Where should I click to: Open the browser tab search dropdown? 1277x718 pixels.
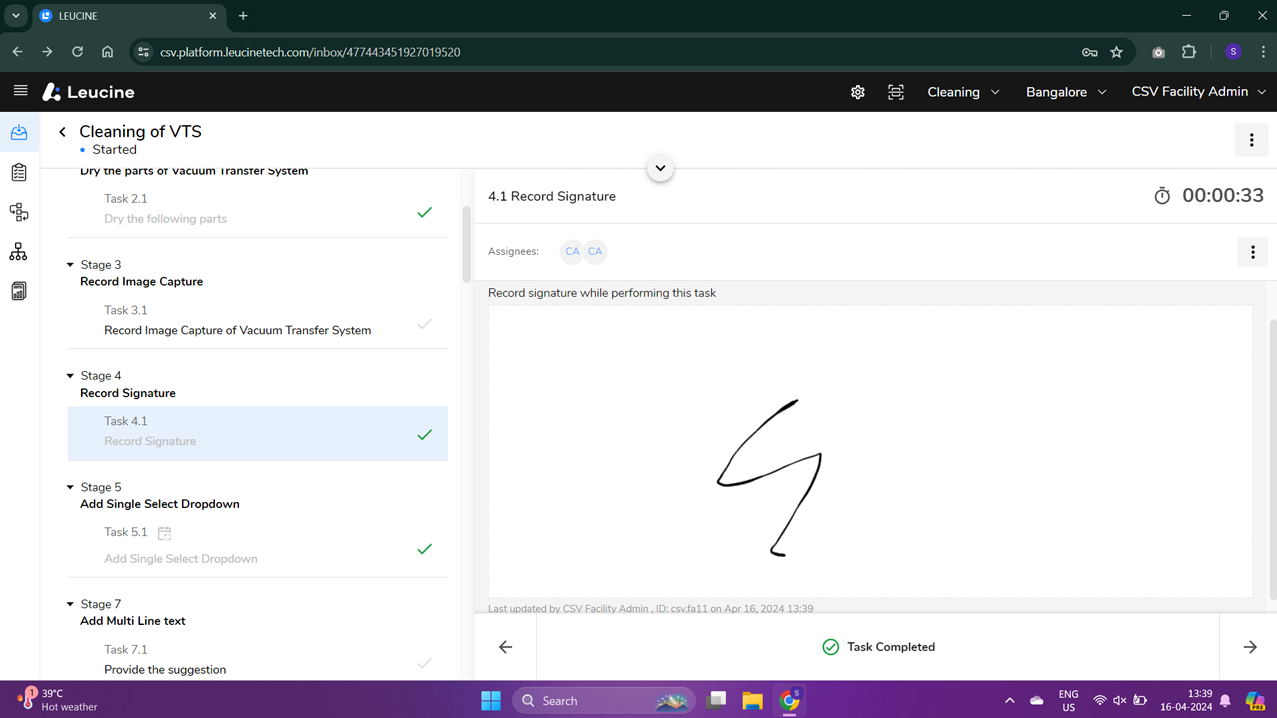(x=16, y=16)
